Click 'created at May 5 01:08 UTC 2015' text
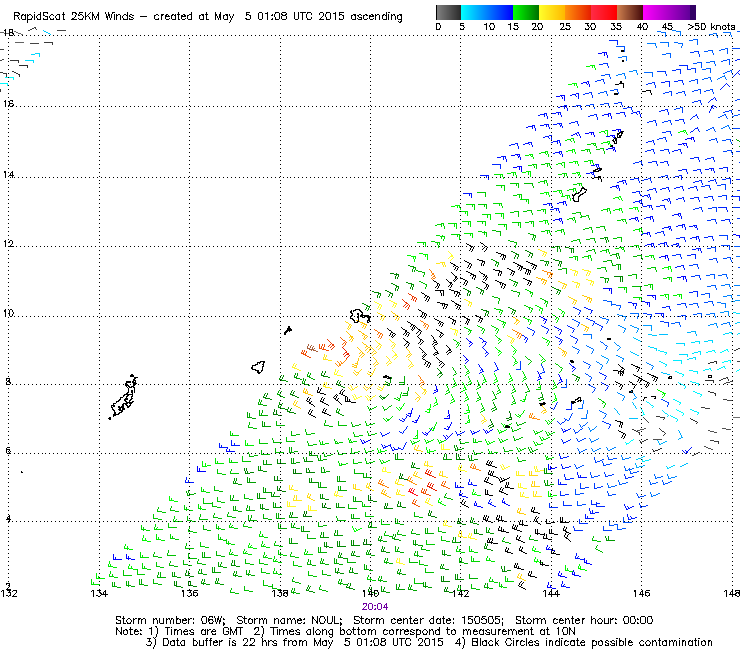The height and width of the screenshot is (650, 740). point(248,17)
